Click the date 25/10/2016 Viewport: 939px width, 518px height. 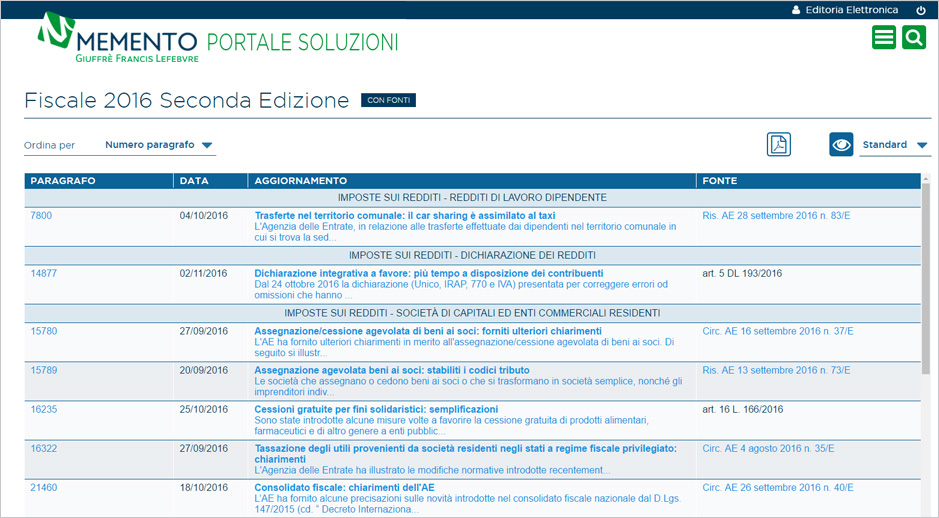204,410
